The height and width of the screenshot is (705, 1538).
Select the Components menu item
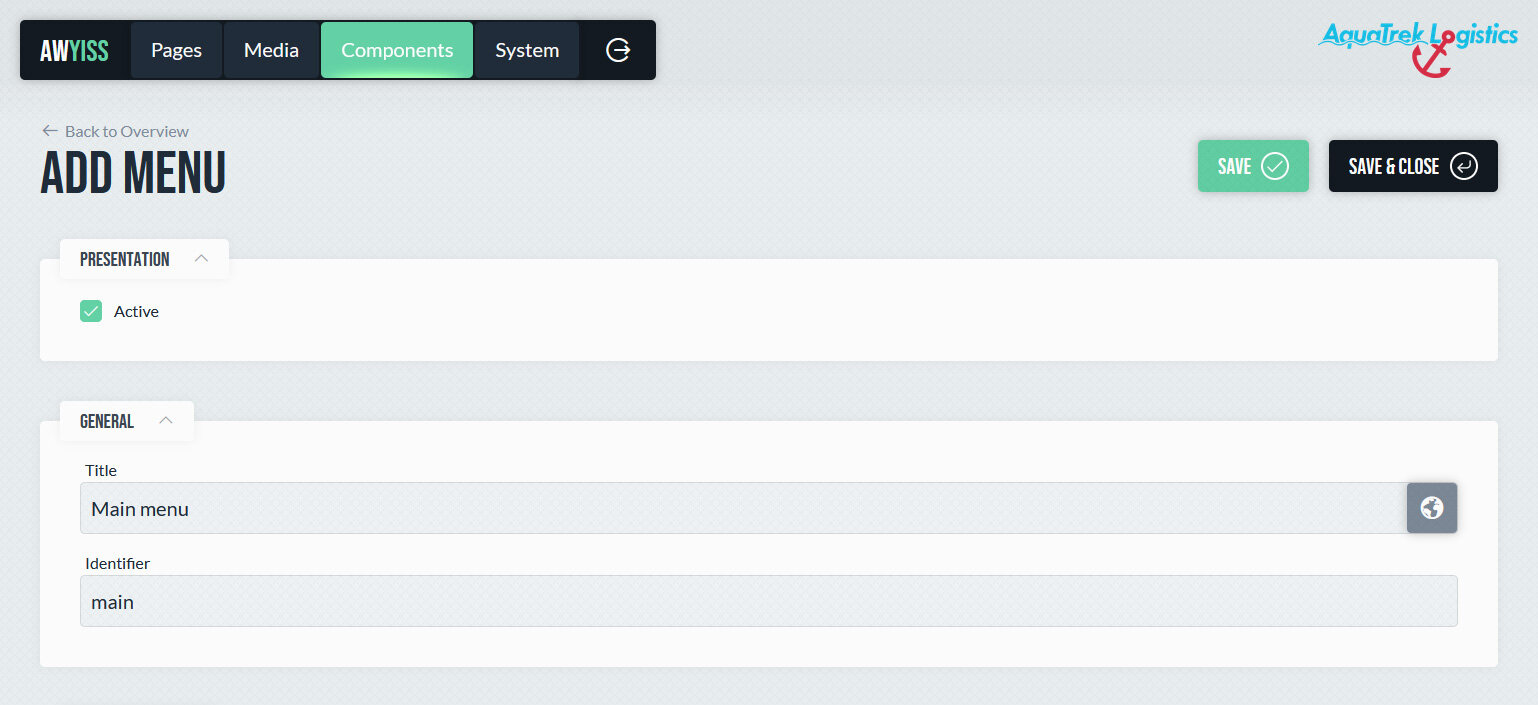[x=397, y=50]
